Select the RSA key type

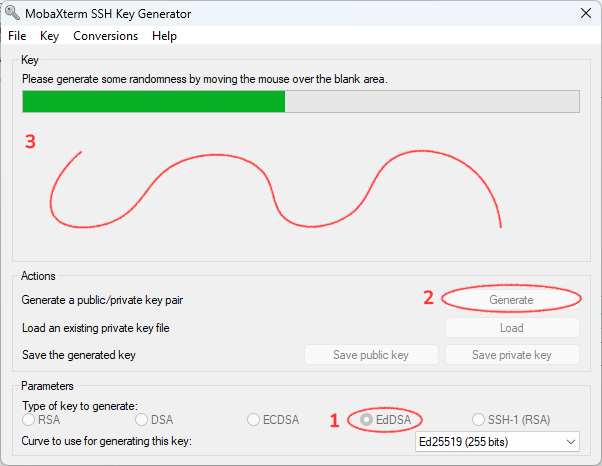[28, 420]
